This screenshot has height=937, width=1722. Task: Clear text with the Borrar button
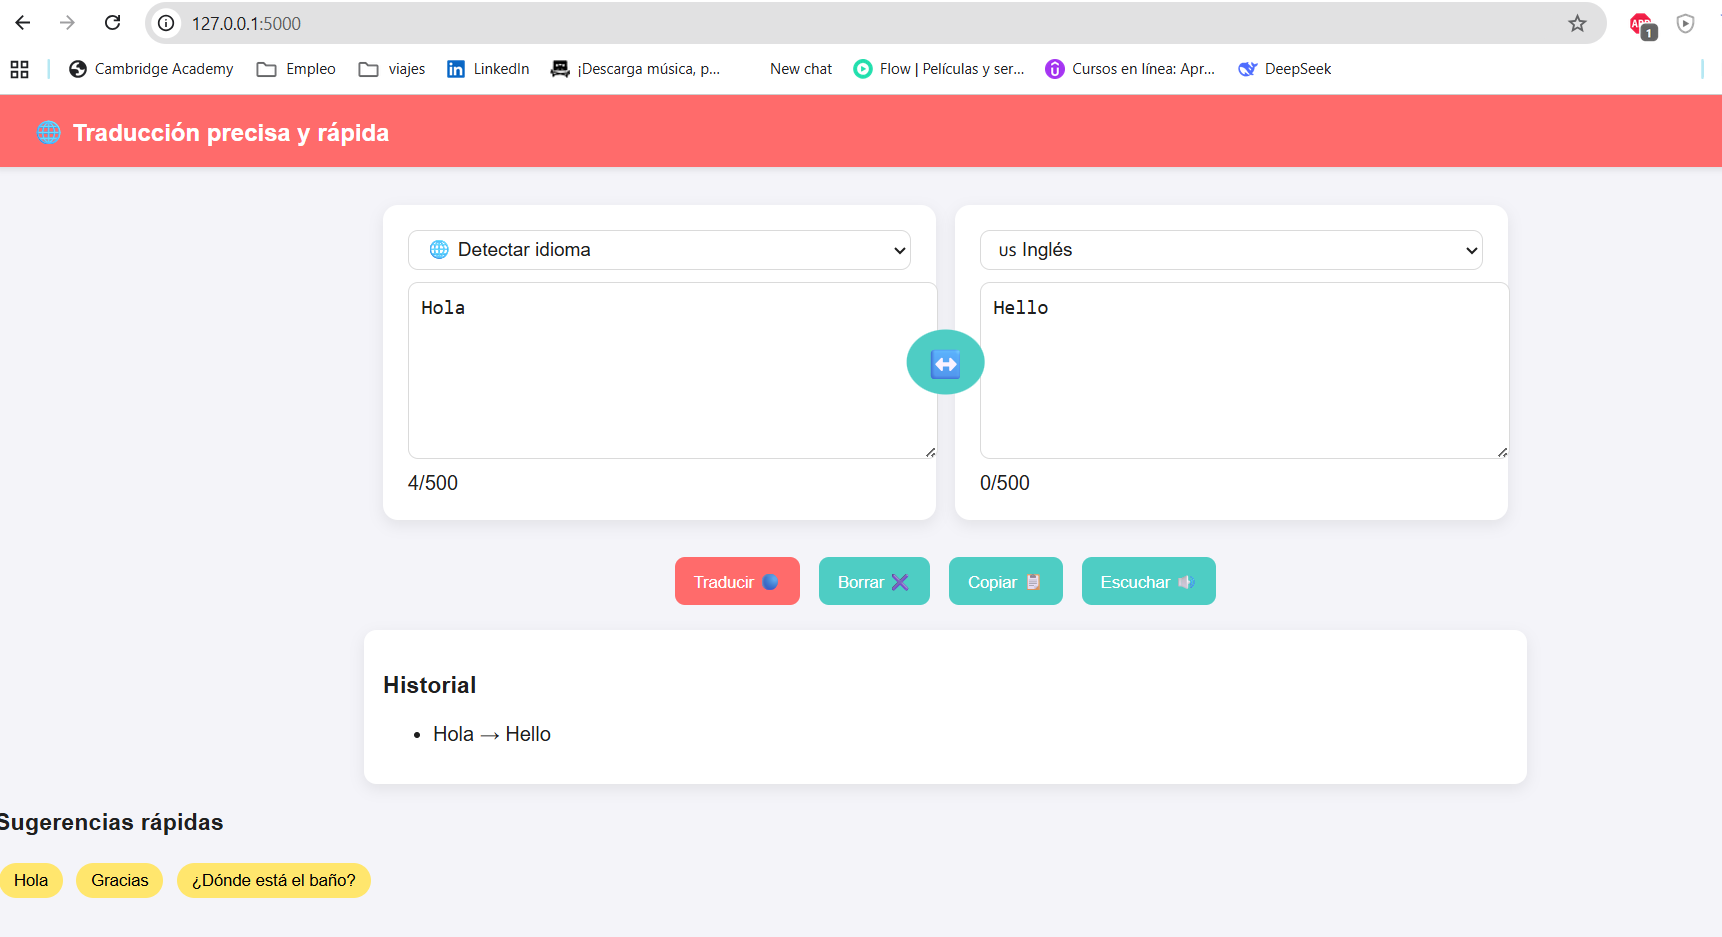tap(873, 582)
